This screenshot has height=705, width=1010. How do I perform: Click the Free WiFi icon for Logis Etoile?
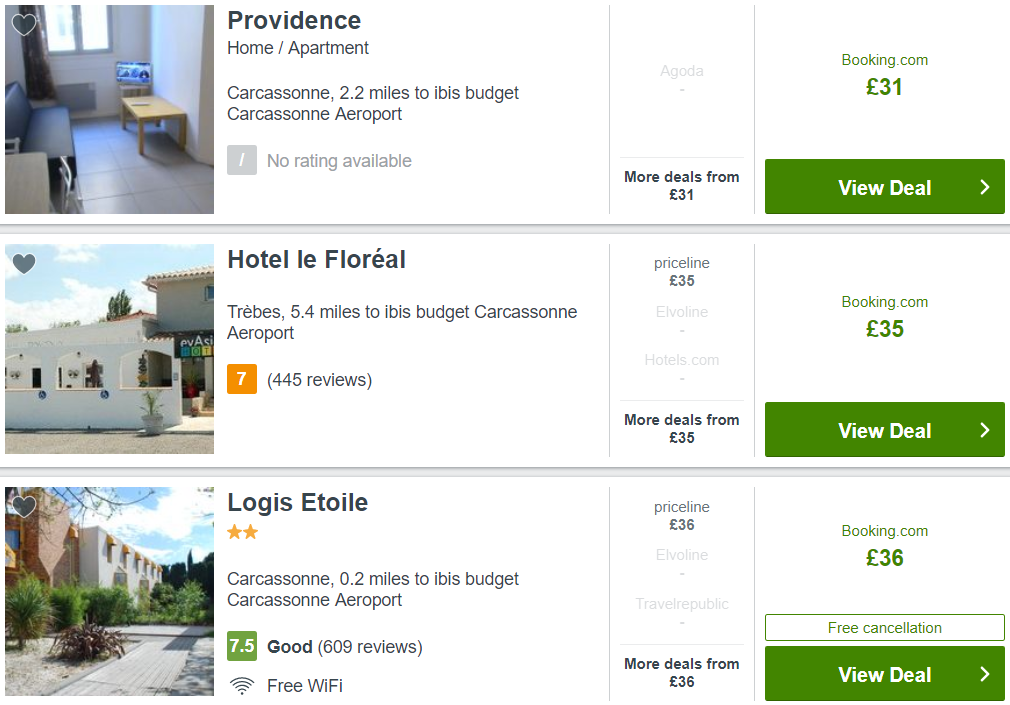click(242, 686)
